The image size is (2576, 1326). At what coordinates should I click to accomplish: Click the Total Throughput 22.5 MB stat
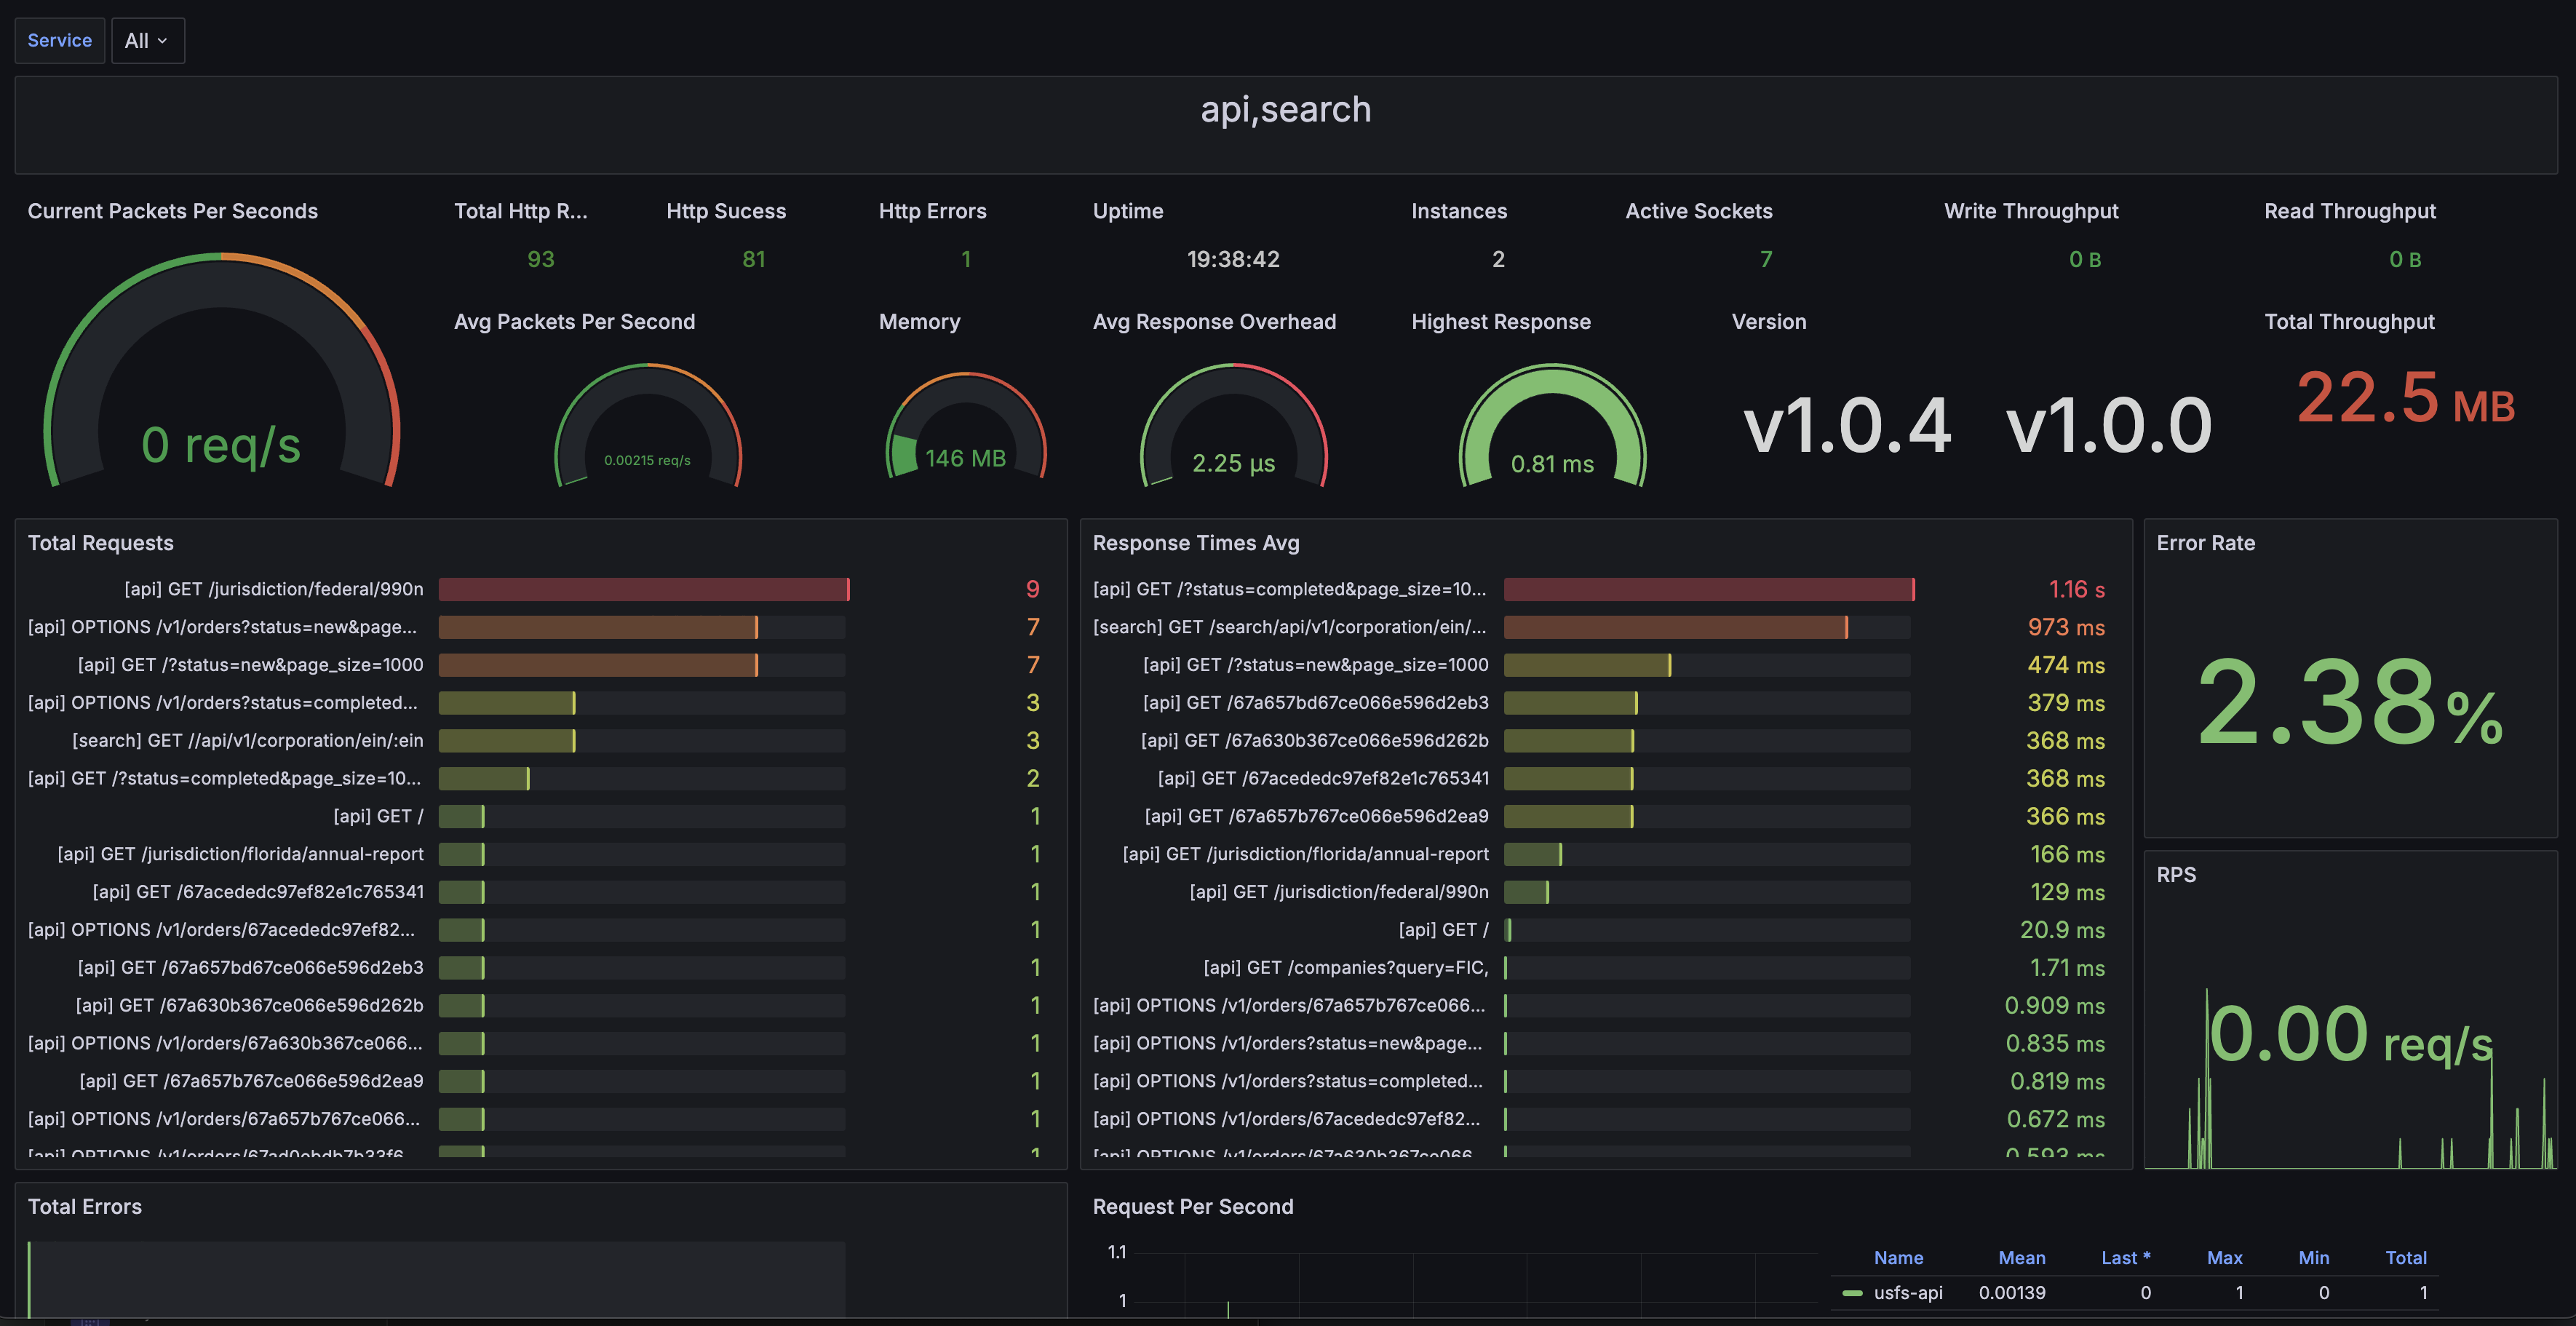tap(2405, 398)
